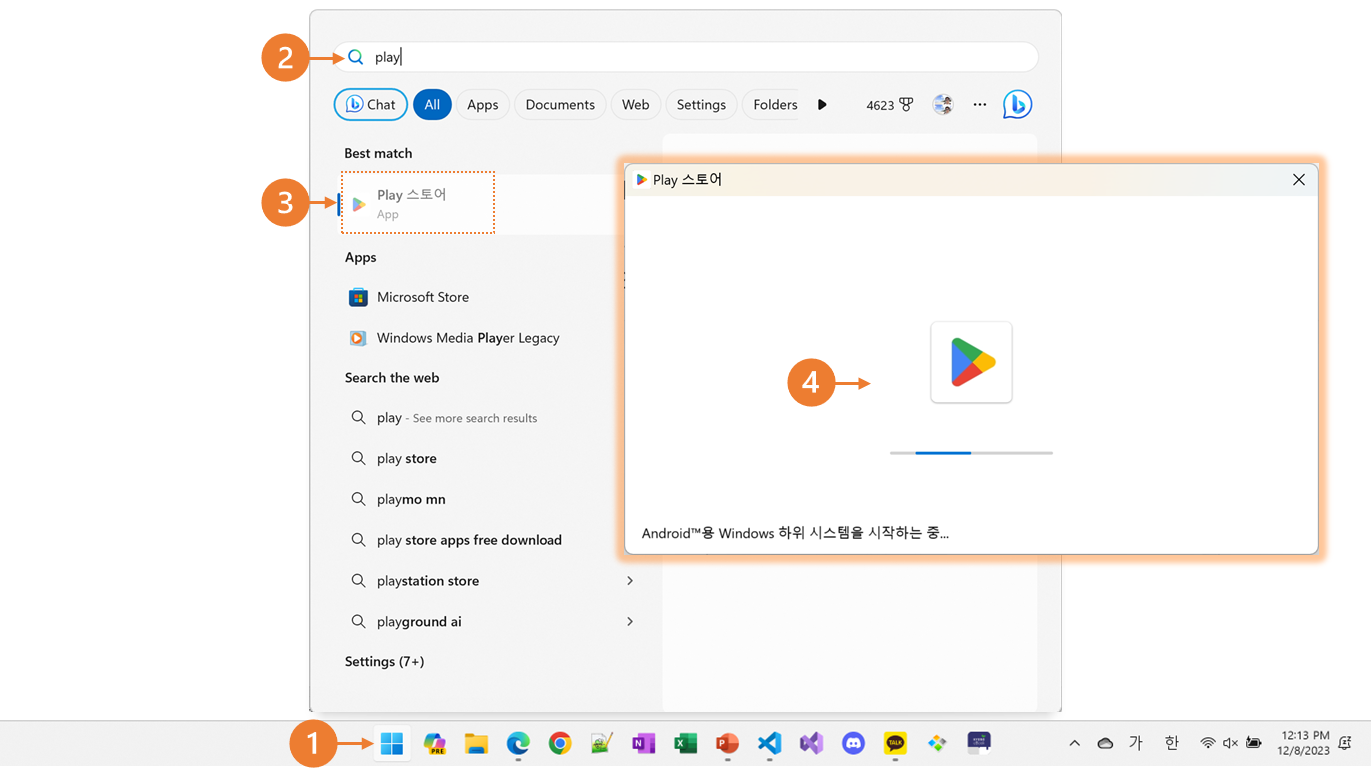Click the "Best match" section heading
Image resolution: width=1371 pixels, height=774 pixels.
click(x=378, y=153)
